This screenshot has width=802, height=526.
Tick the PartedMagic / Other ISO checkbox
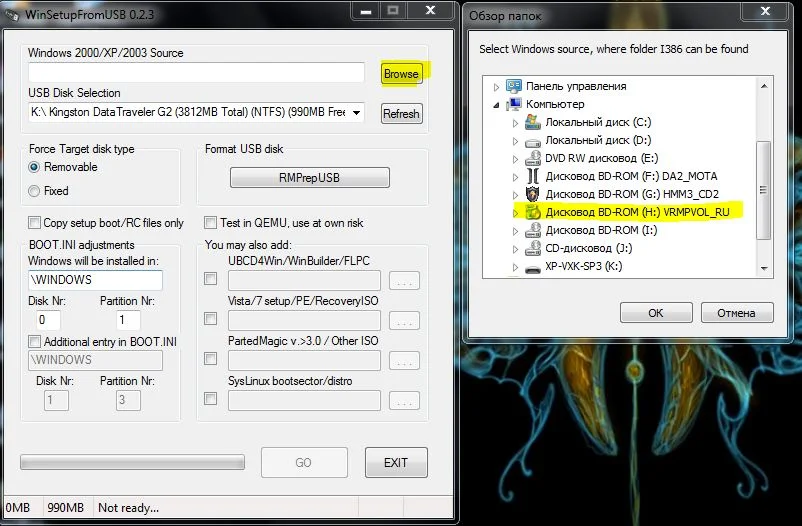coord(210,359)
